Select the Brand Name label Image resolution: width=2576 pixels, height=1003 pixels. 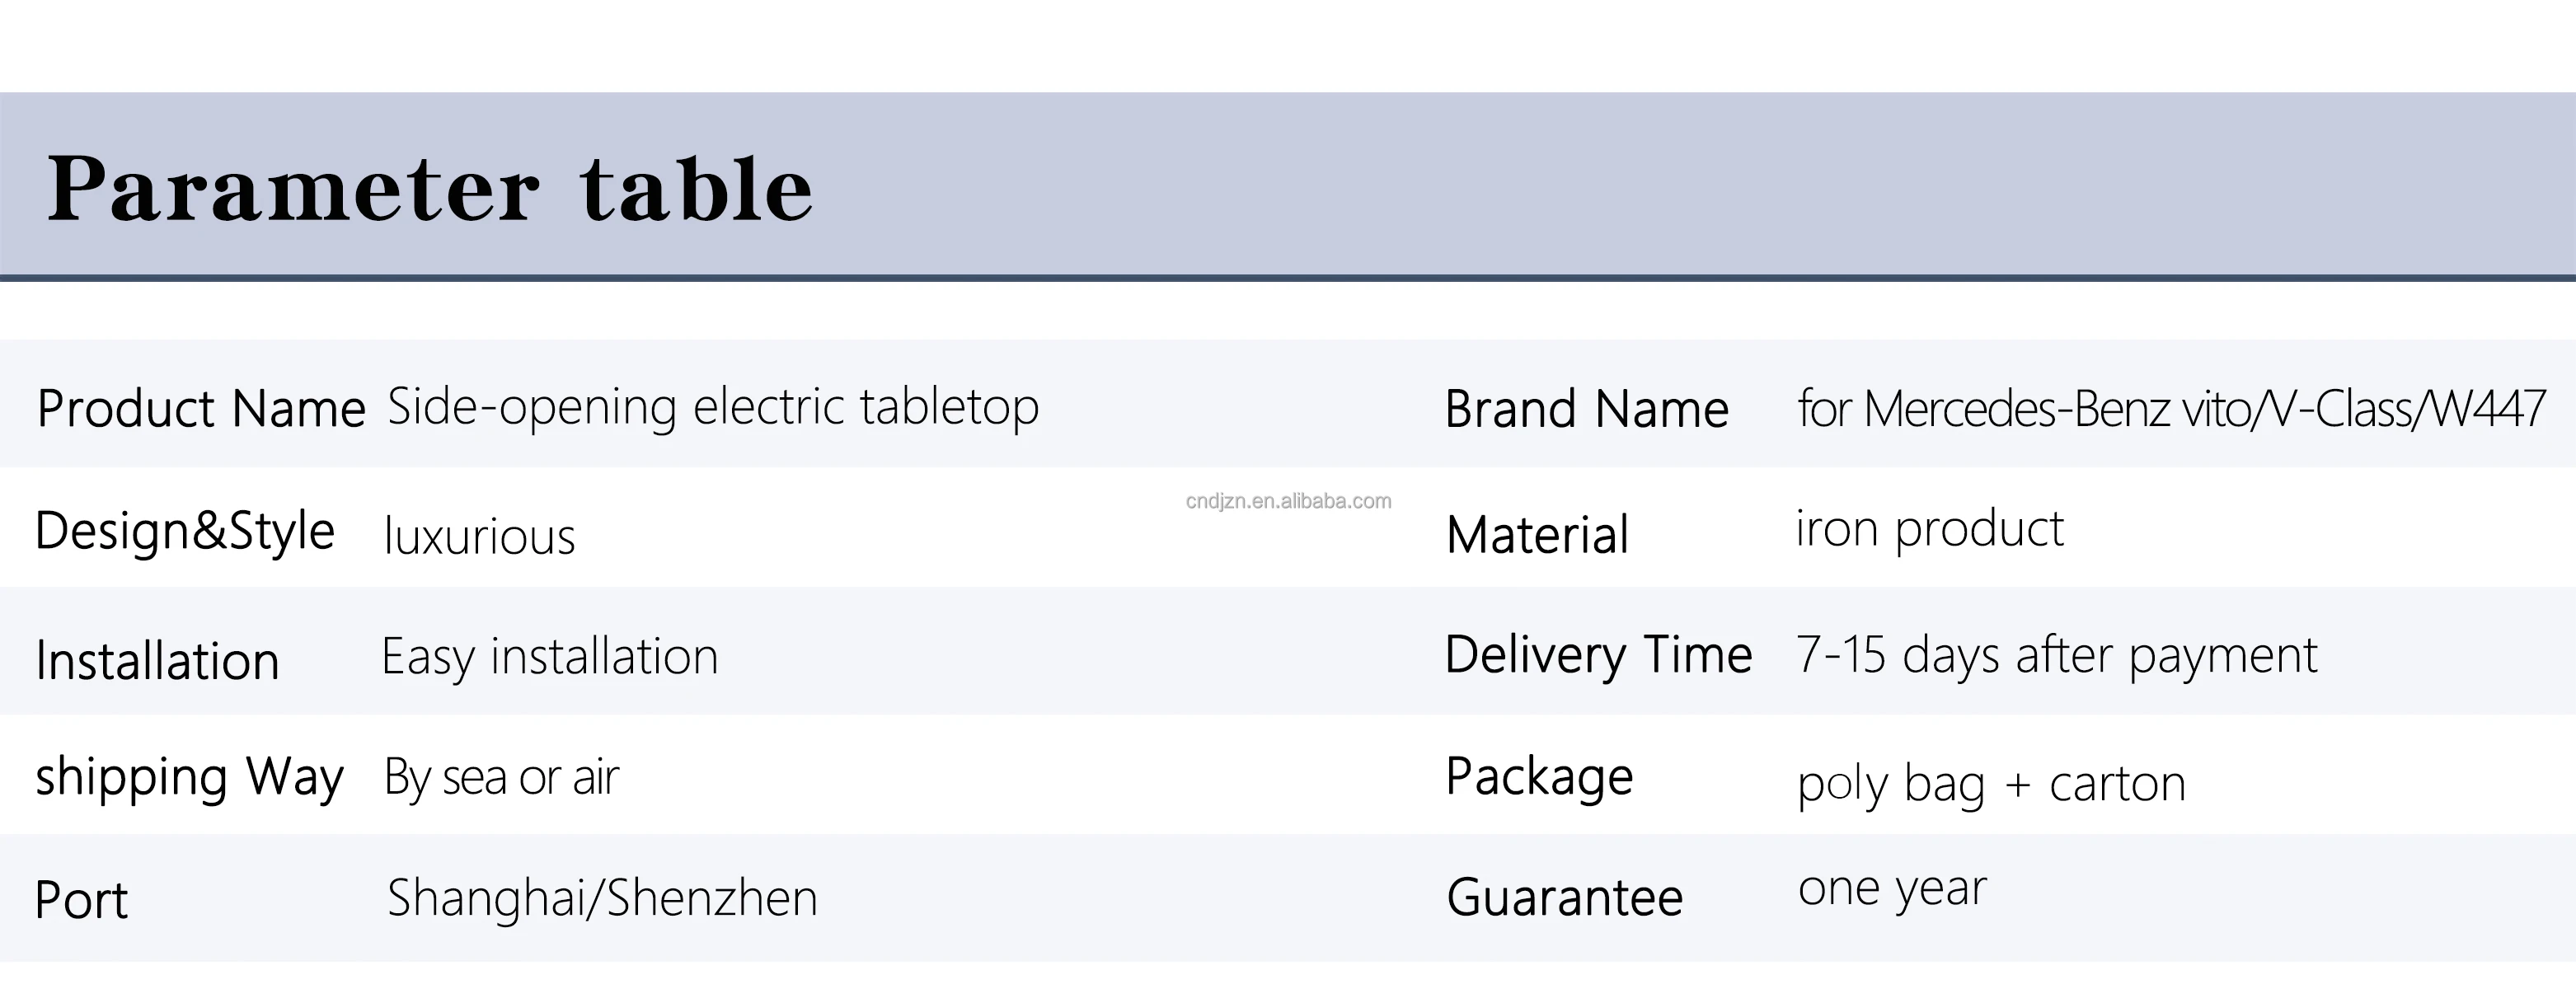pyautogui.click(x=1586, y=409)
